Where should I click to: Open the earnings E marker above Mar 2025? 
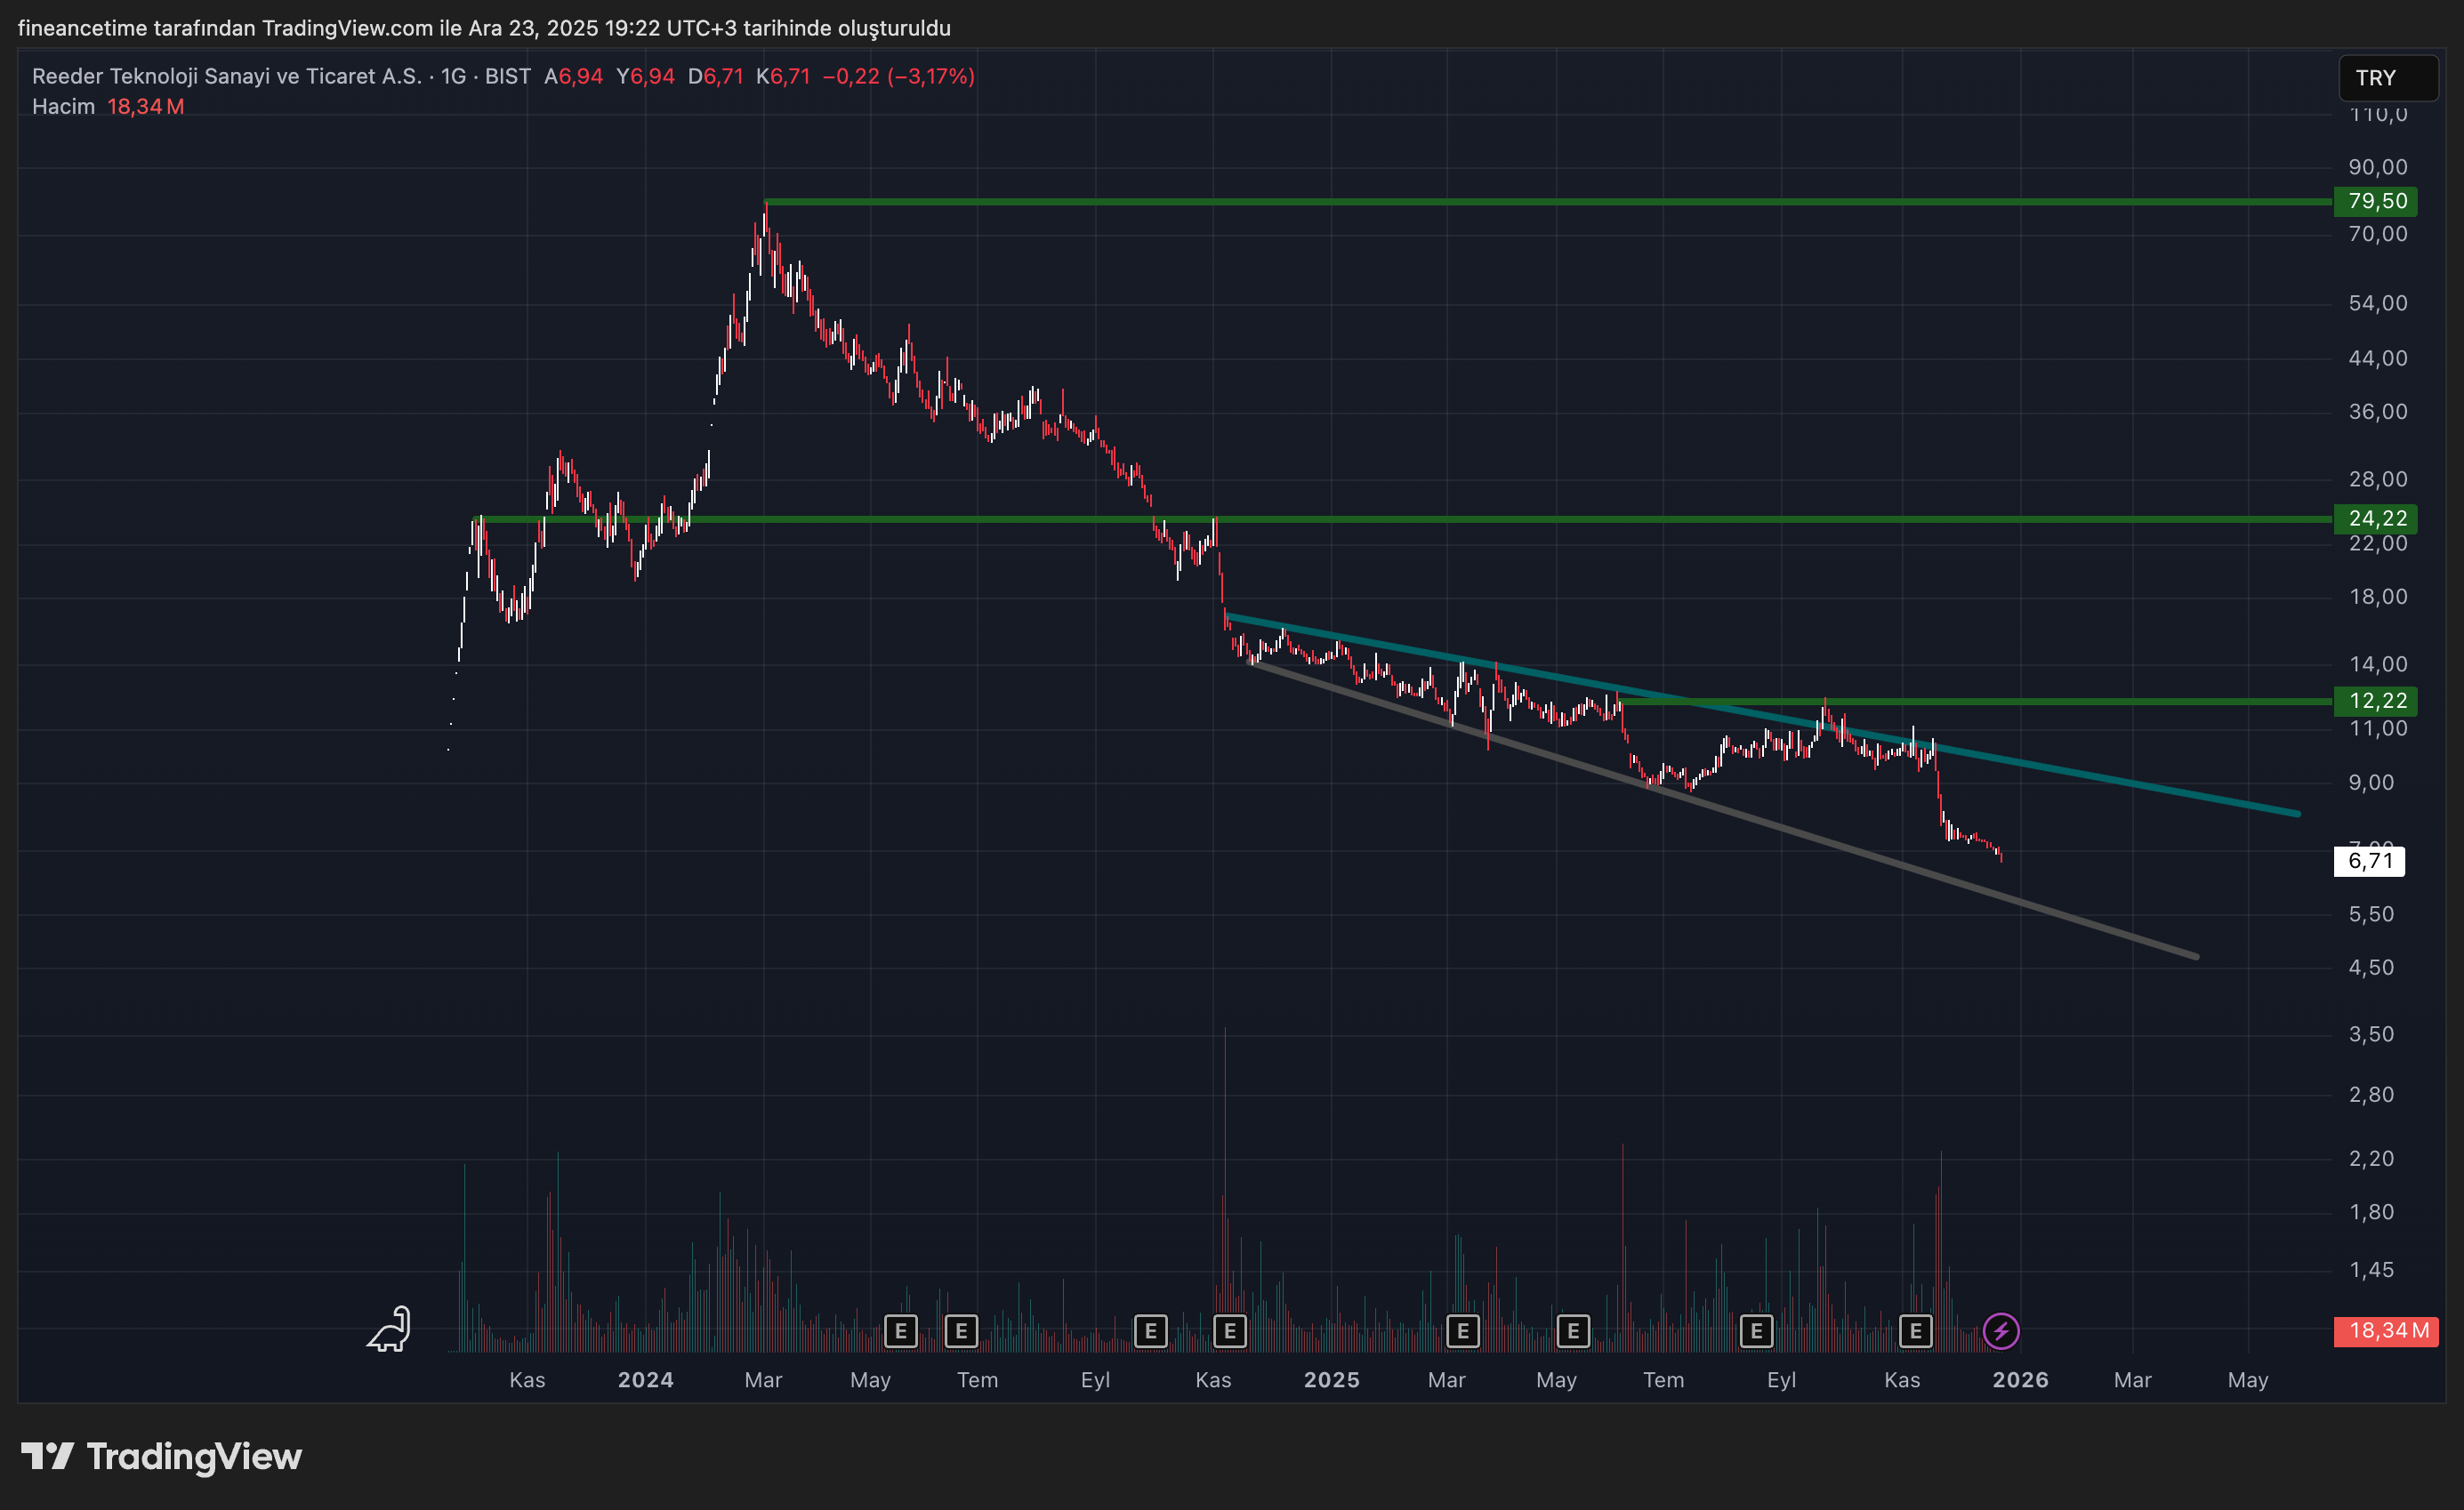point(1462,1331)
